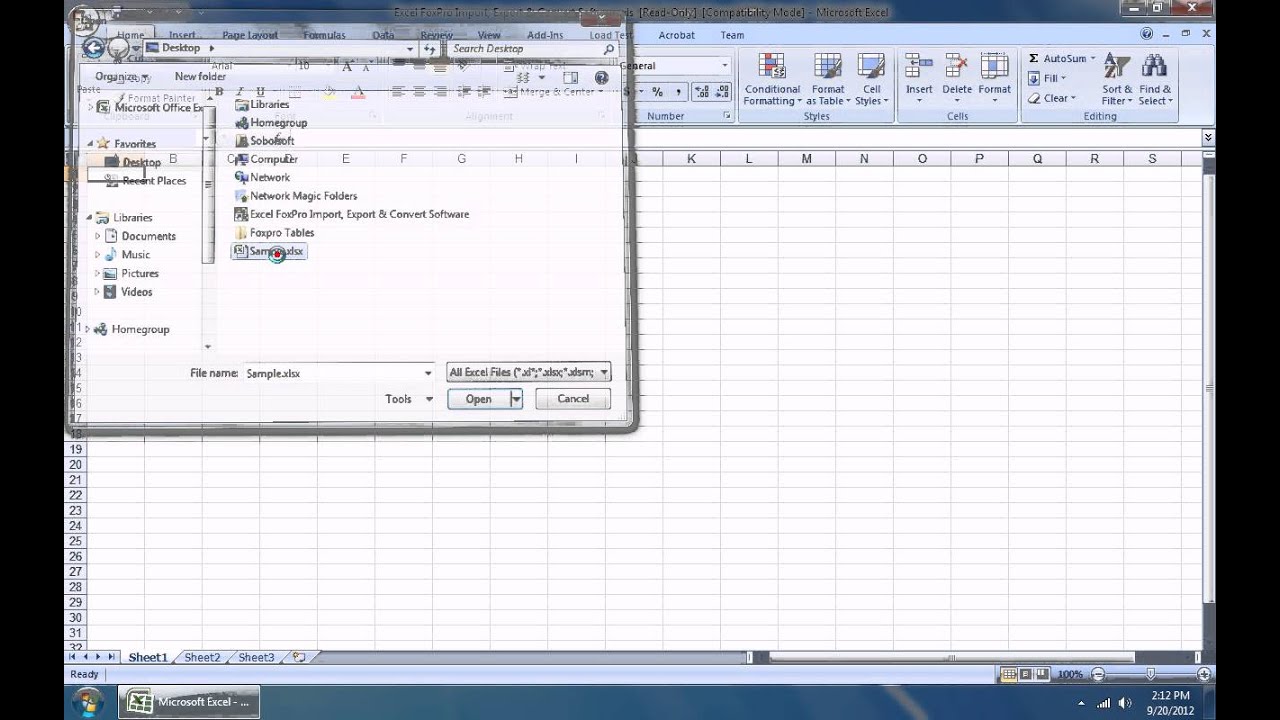This screenshot has width=1280, height=720.
Task: Open Find & Select binoculars
Action: click(1154, 80)
